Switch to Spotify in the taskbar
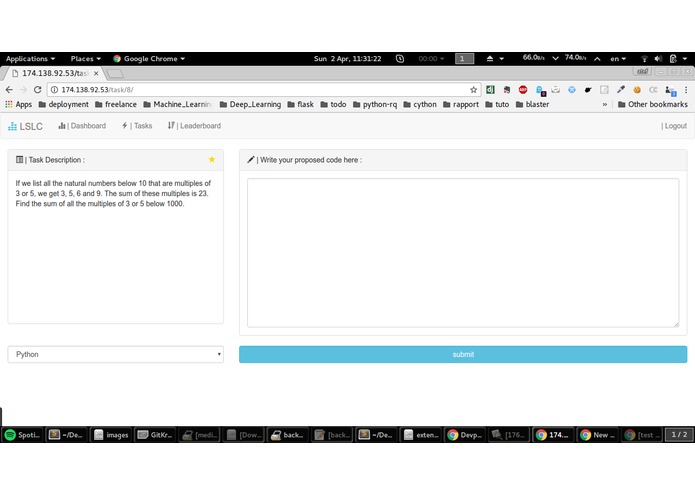The image size is (695, 494). [x=23, y=435]
